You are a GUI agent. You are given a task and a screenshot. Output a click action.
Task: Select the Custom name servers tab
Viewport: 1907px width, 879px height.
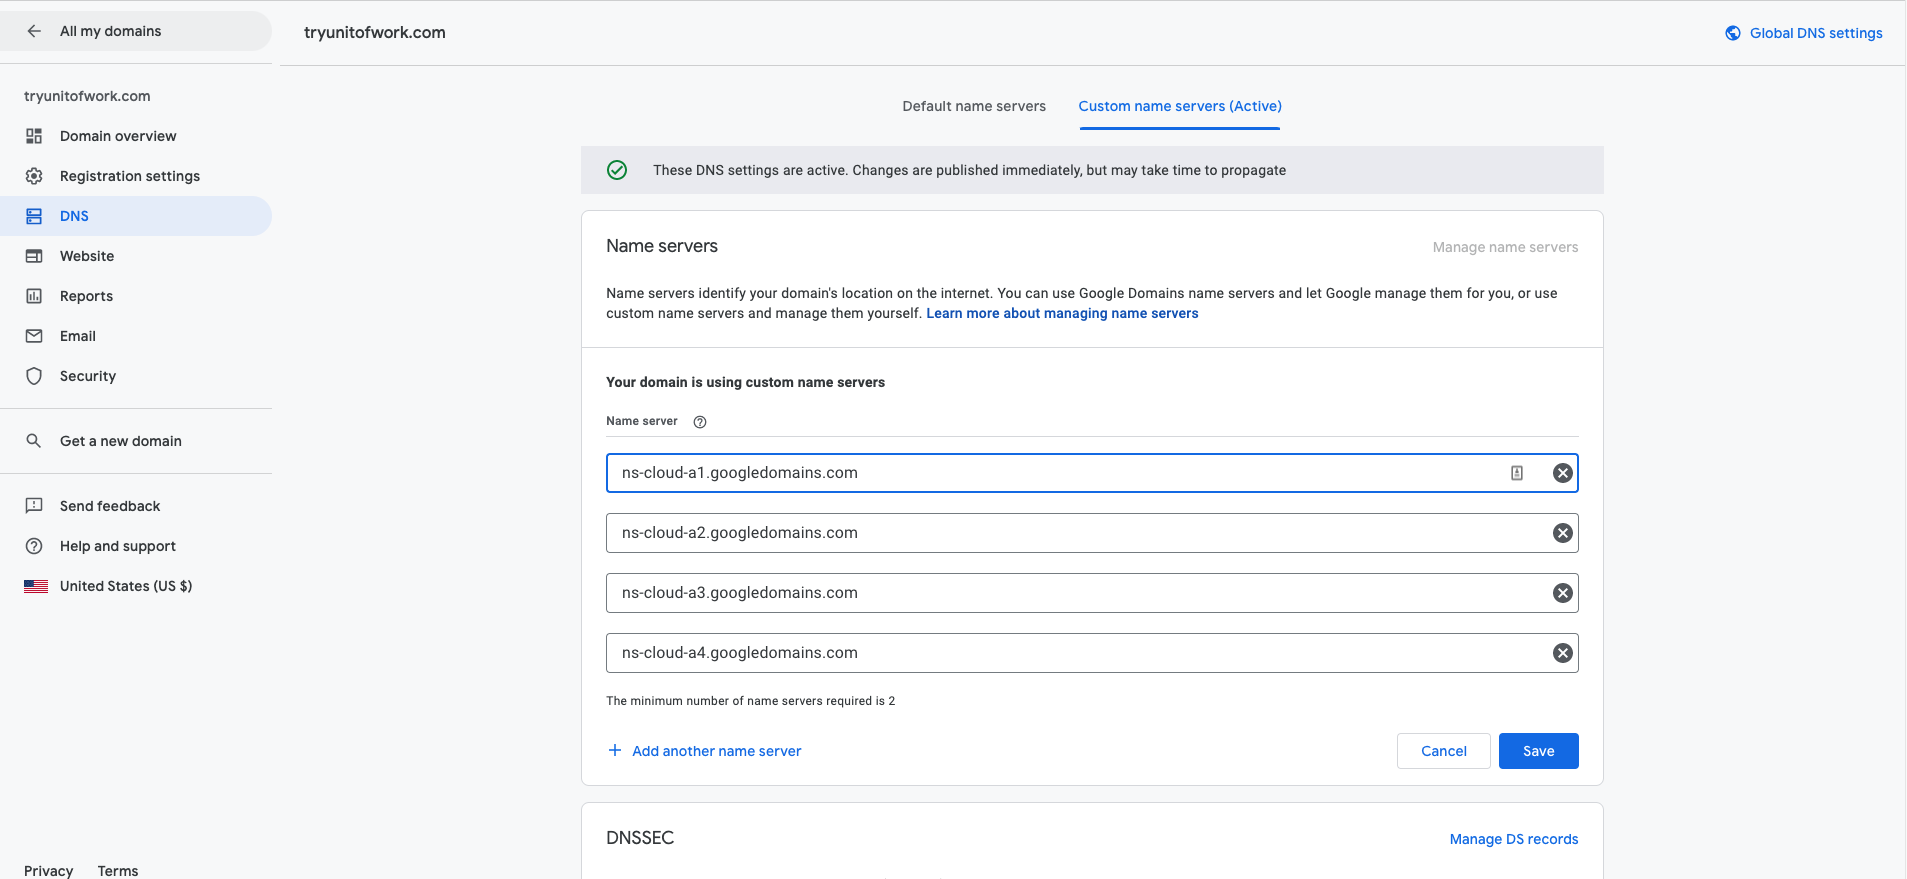click(1179, 106)
